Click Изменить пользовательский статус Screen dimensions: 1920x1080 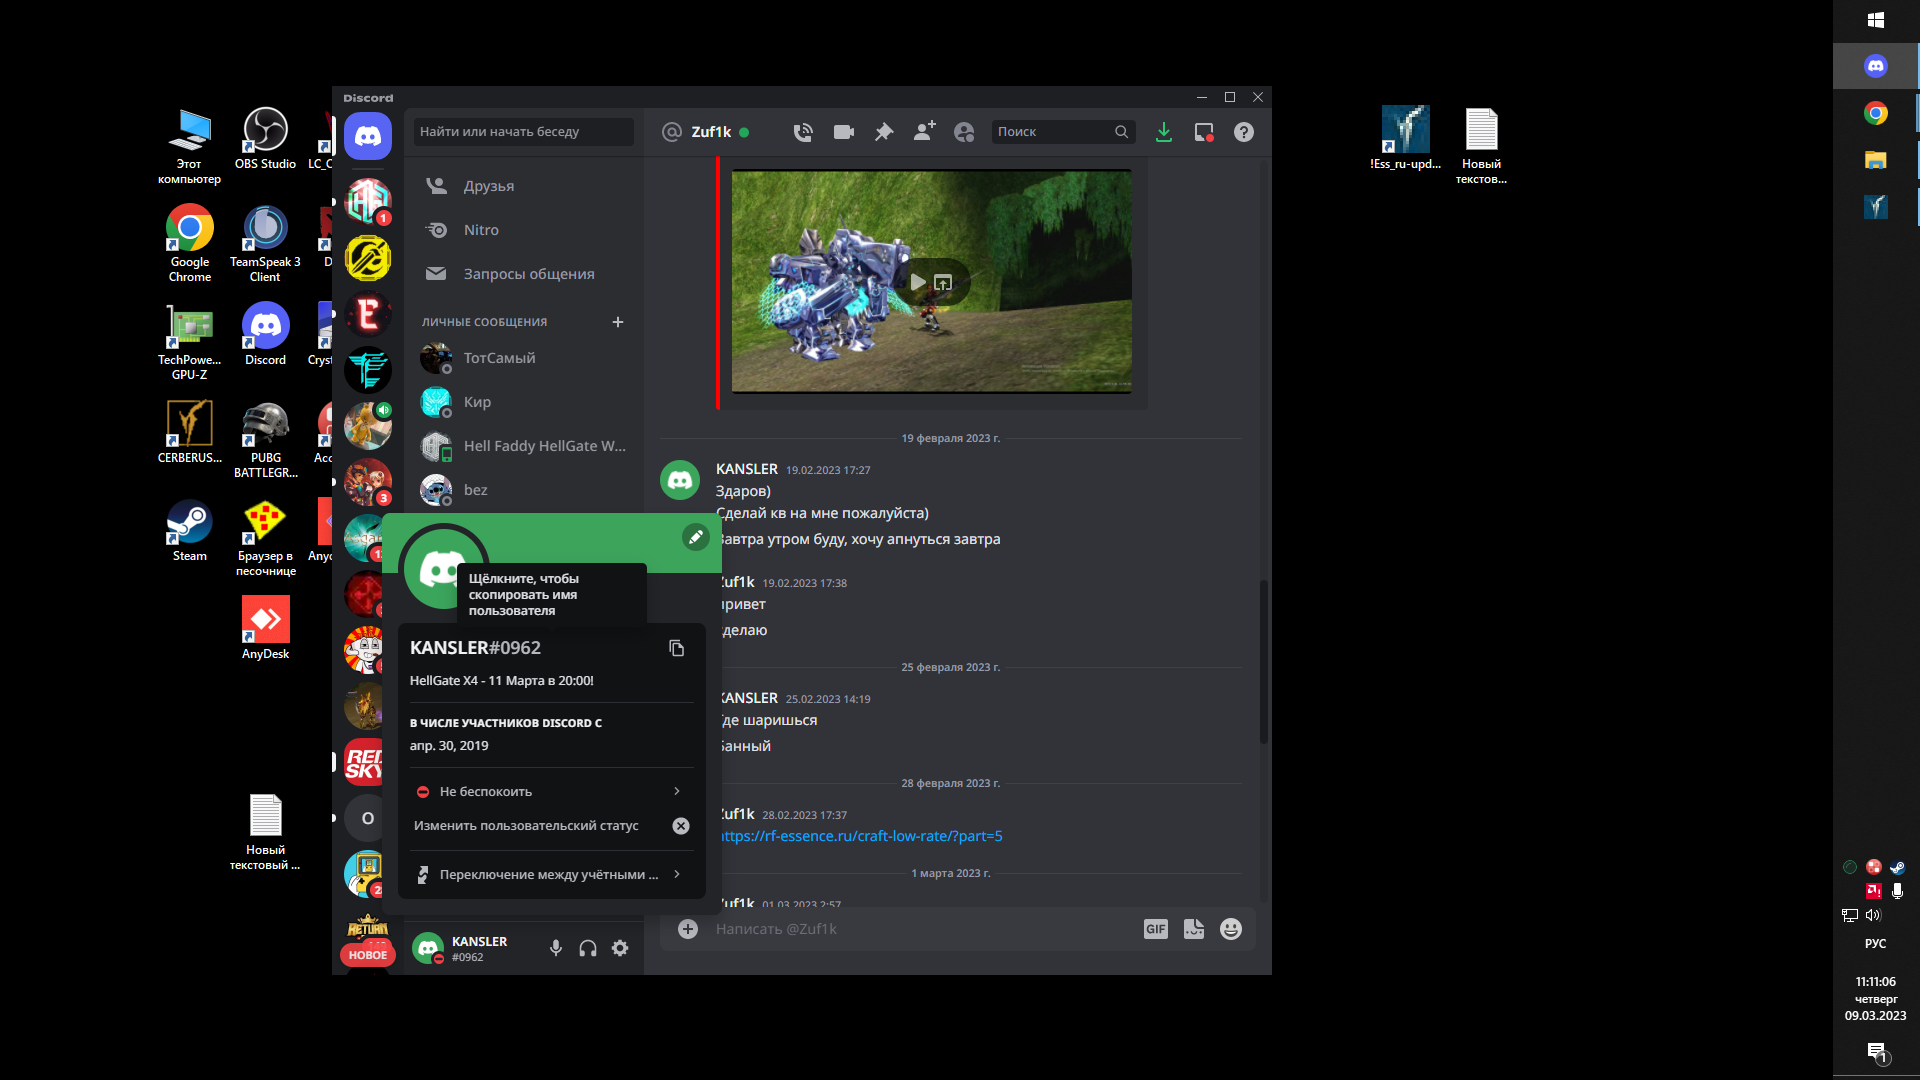(x=526, y=826)
